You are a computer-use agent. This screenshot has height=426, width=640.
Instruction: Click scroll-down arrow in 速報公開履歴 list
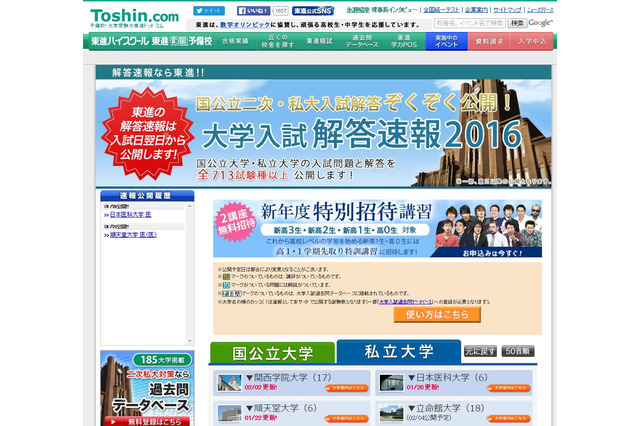(x=189, y=341)
